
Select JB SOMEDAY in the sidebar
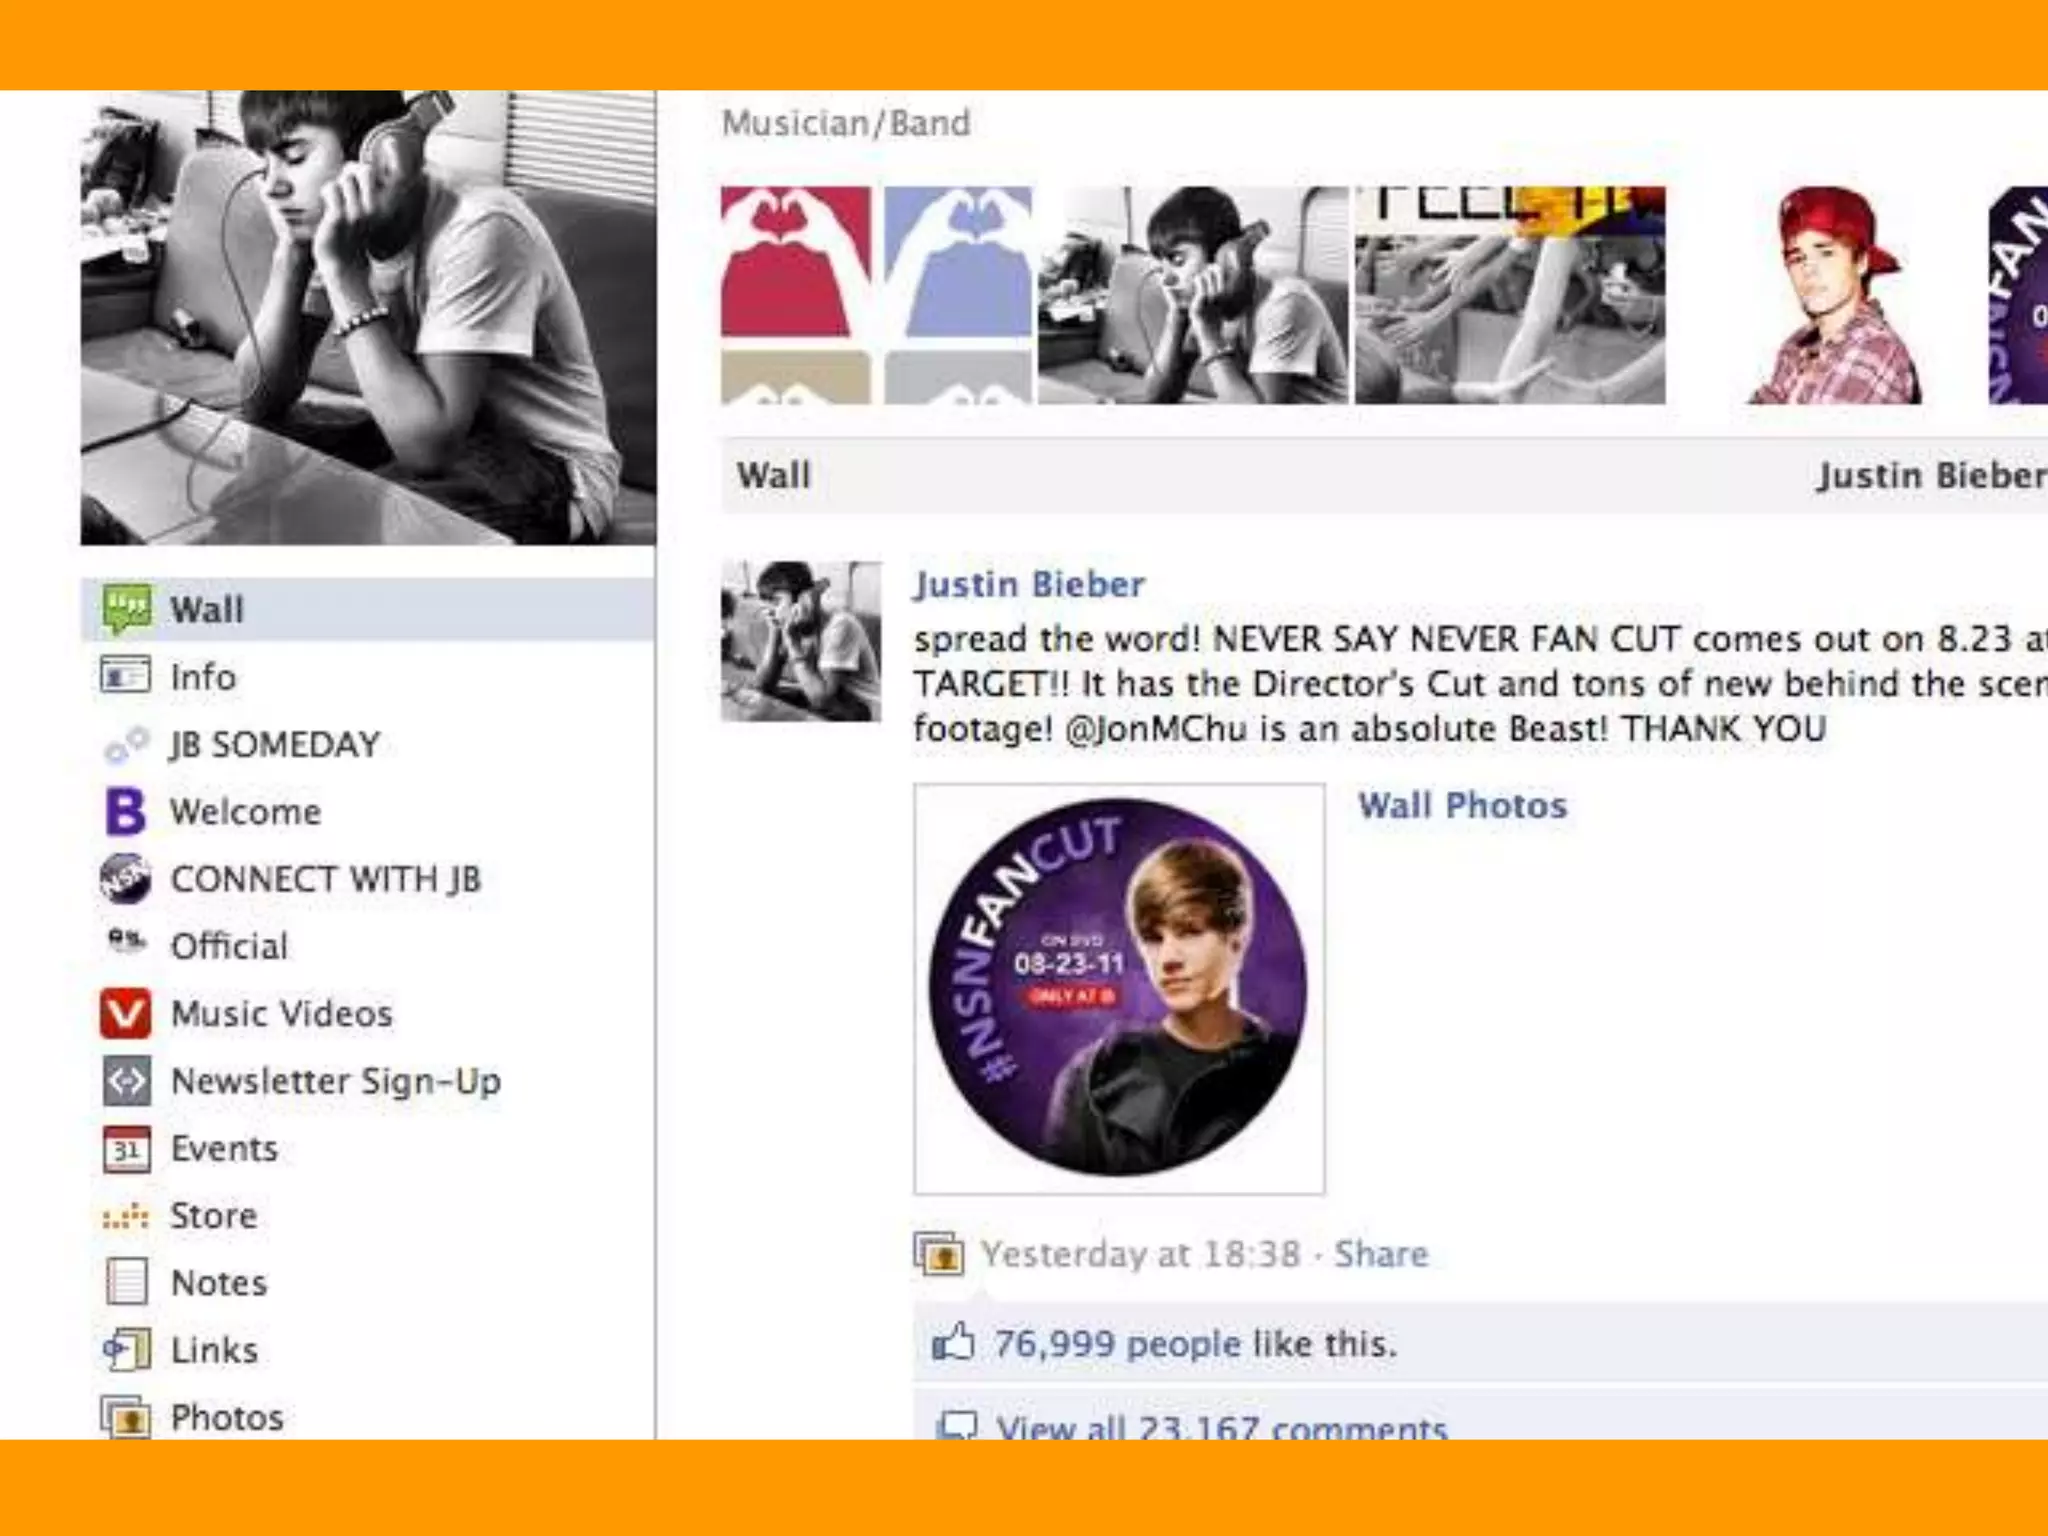[275, 744]
